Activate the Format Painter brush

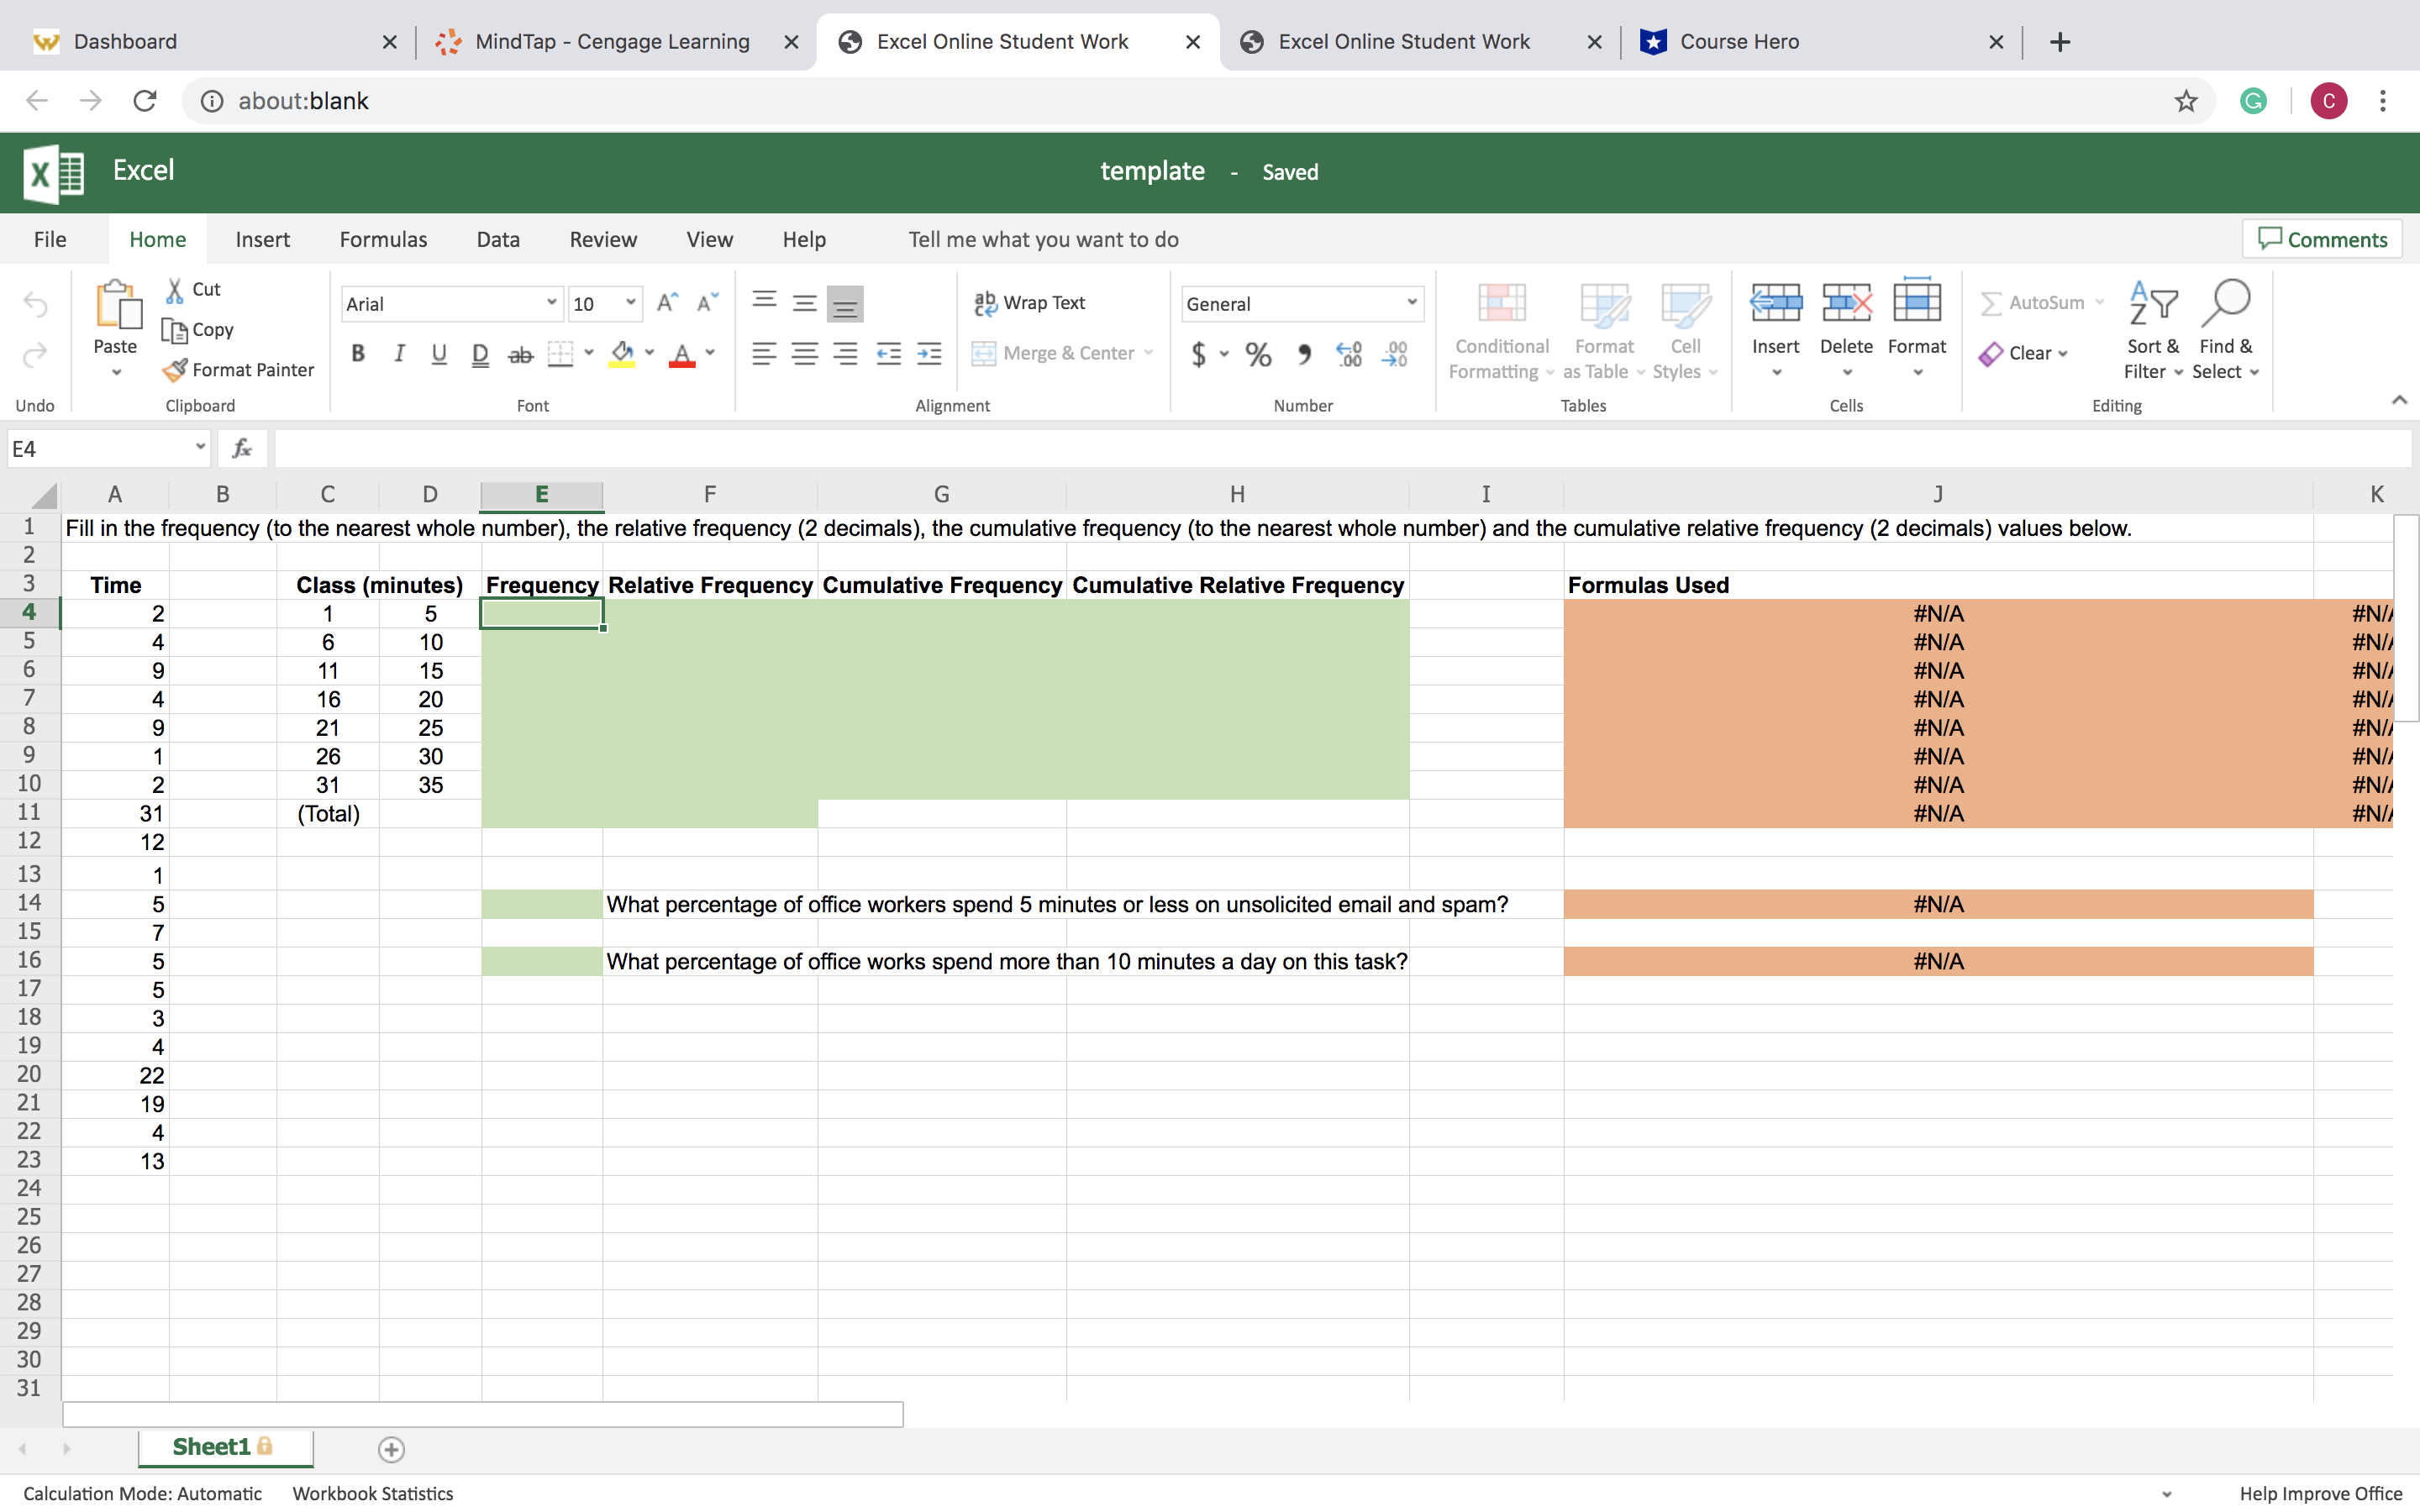coord(175,370)
